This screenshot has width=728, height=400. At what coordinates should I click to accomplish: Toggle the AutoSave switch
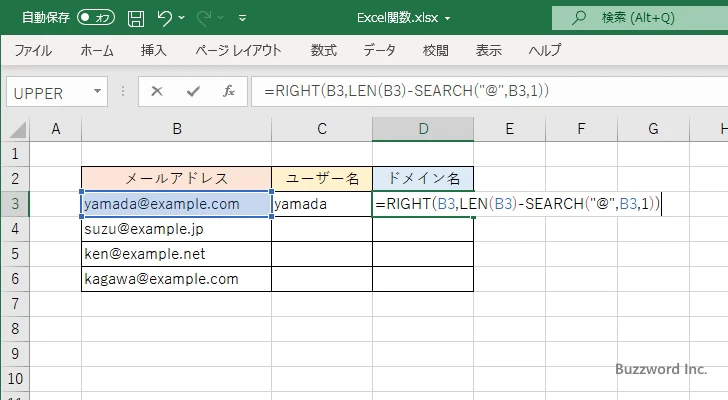coord(96,18)
